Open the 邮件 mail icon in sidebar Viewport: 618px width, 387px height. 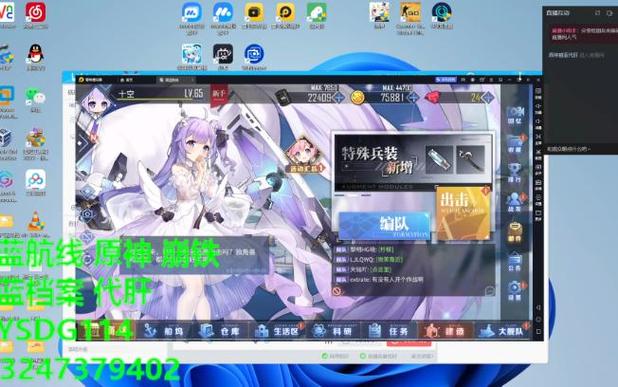coord(515,233)
